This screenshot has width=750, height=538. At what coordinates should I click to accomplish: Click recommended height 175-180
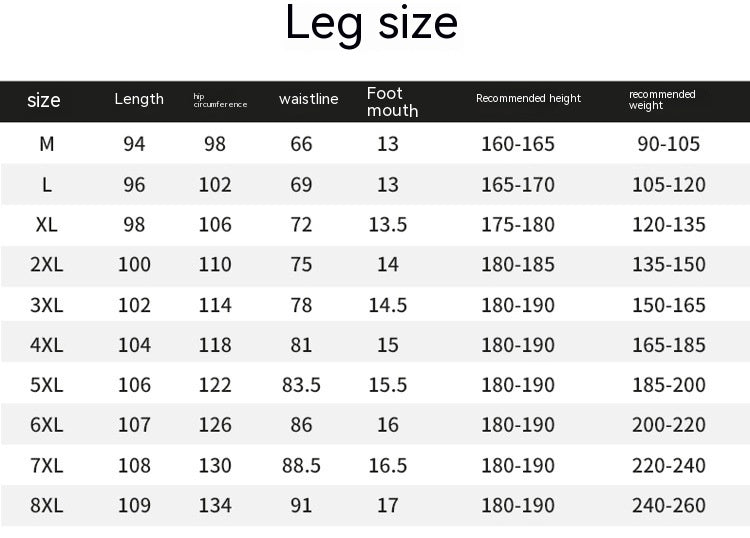(518, 224)
